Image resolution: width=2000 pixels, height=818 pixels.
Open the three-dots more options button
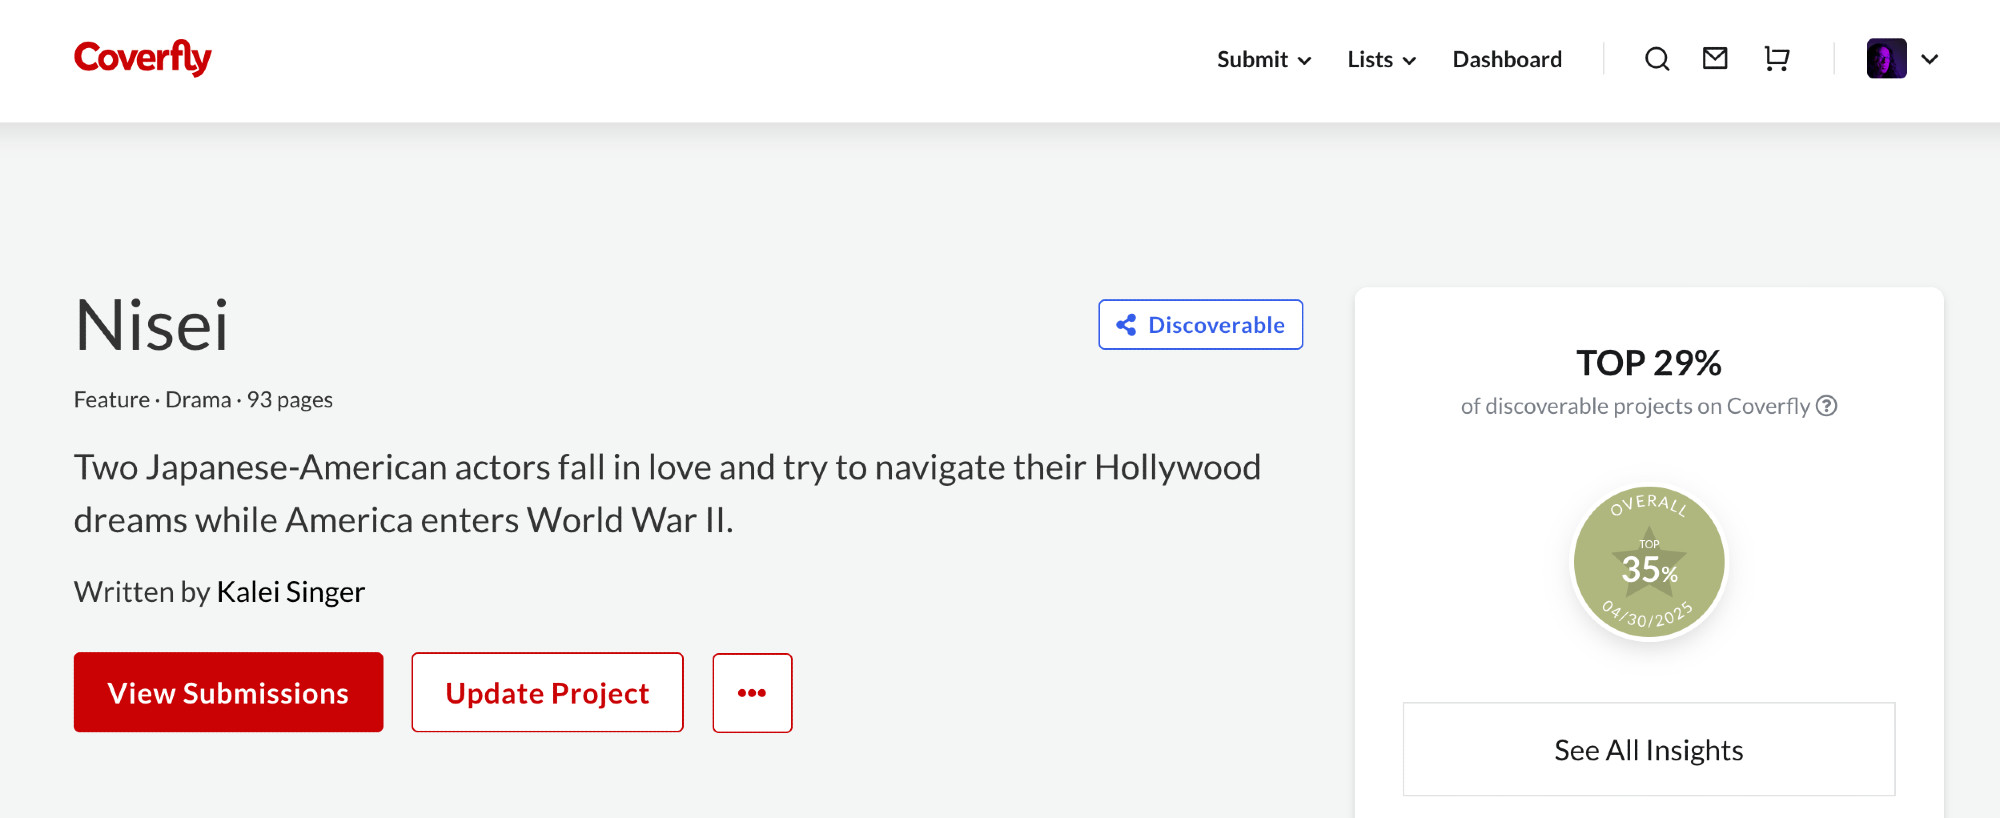pos(752,692)
